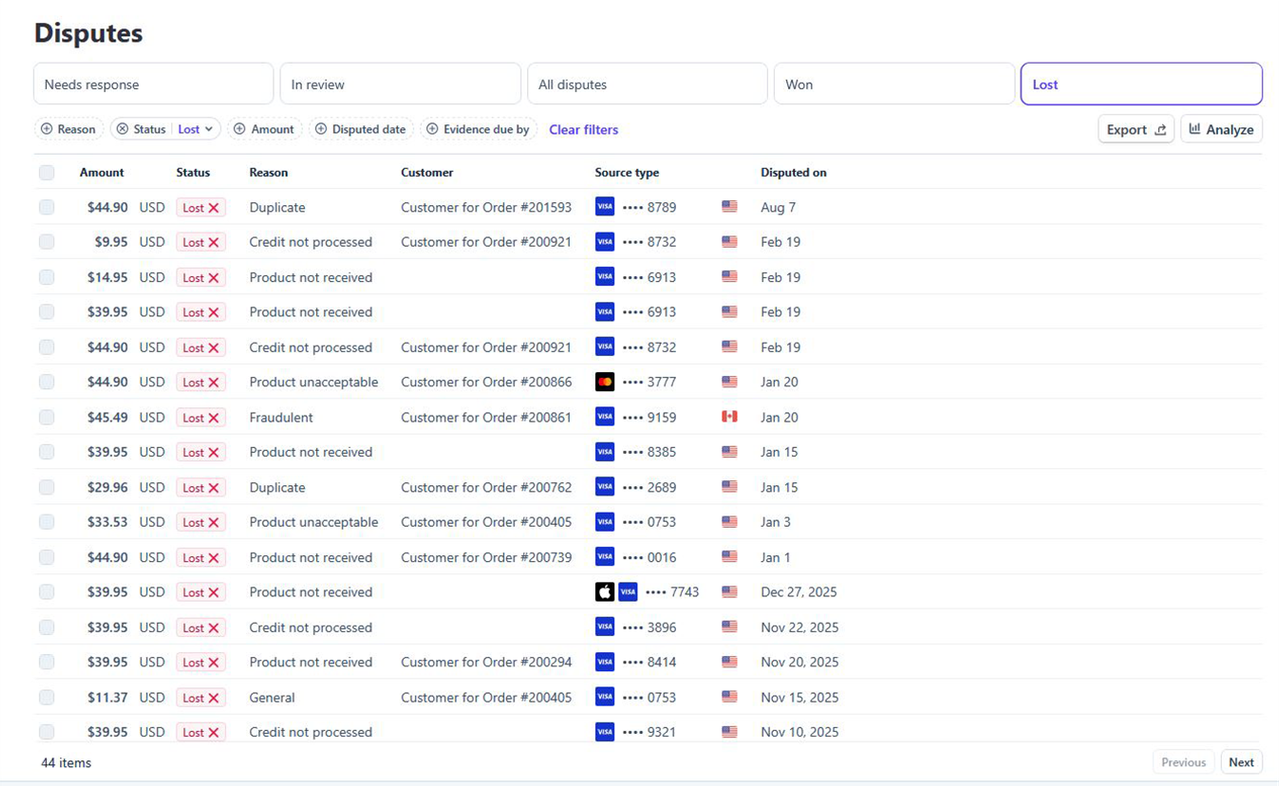1280x786 pixels.
Task: Click the Clear filters link
Action: pyautogui.click(x=584, y=129)
